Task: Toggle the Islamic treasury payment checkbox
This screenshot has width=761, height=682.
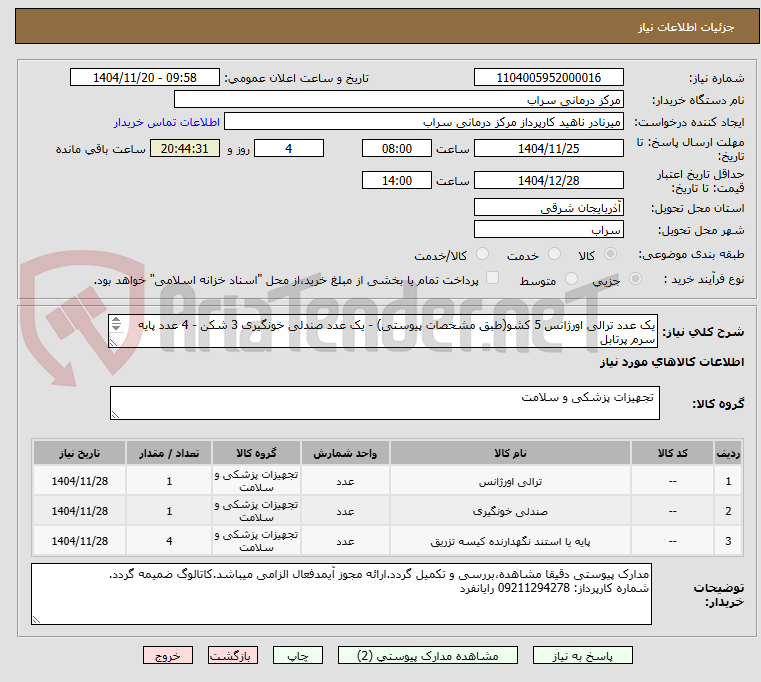Action: [x=493, y=278]
